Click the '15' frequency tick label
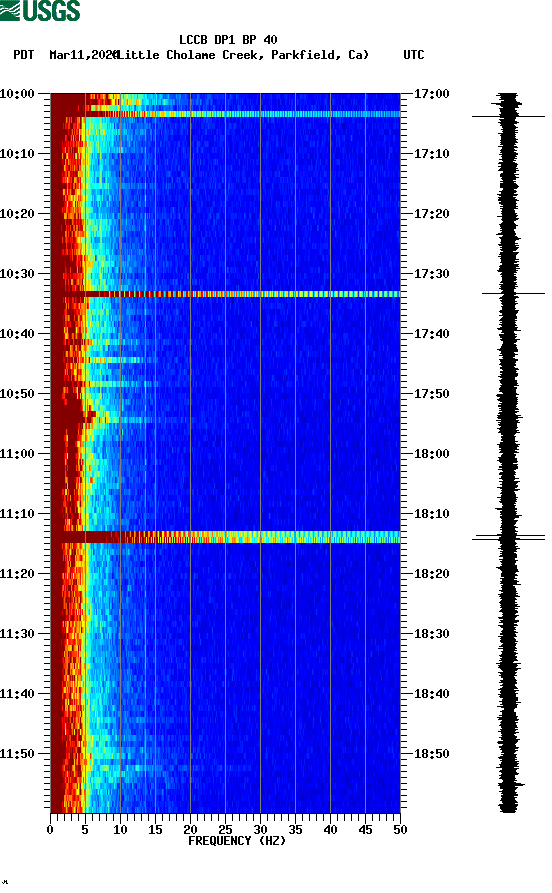This screenshot has width=552, height=893. click(156, 830)
